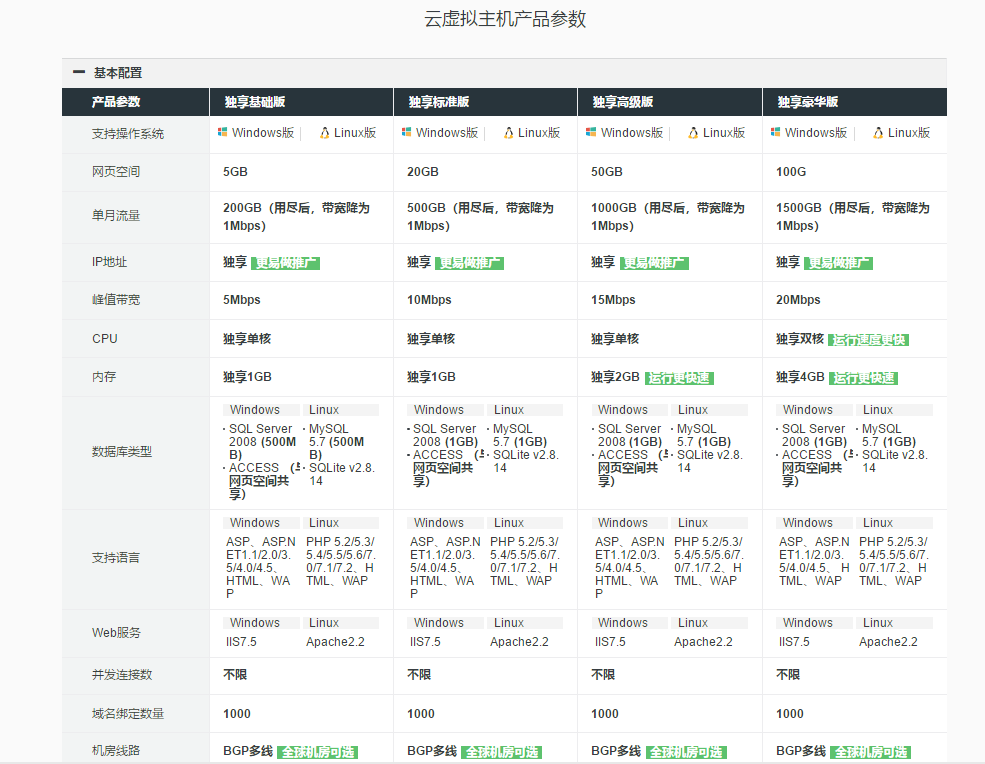Click the 单月流量 row label
The height and width of the screenshot is (764, 985).
pos(116,216)
